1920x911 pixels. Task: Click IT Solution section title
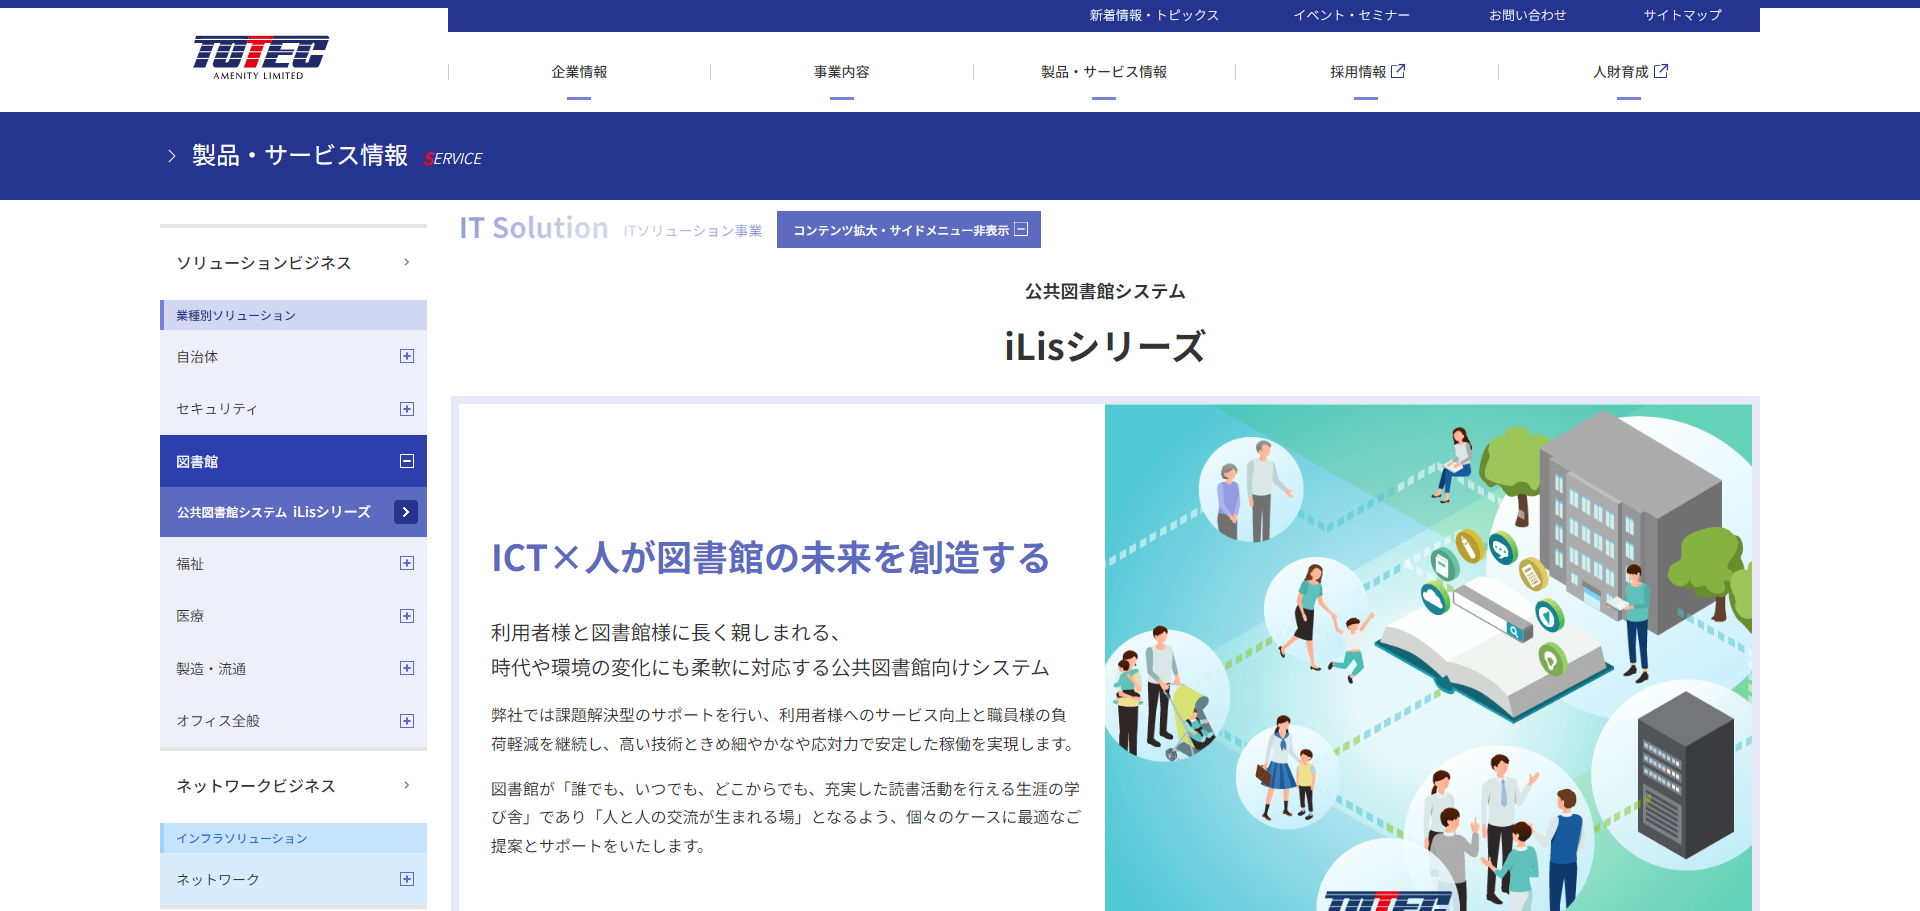(x=534, y=228)
